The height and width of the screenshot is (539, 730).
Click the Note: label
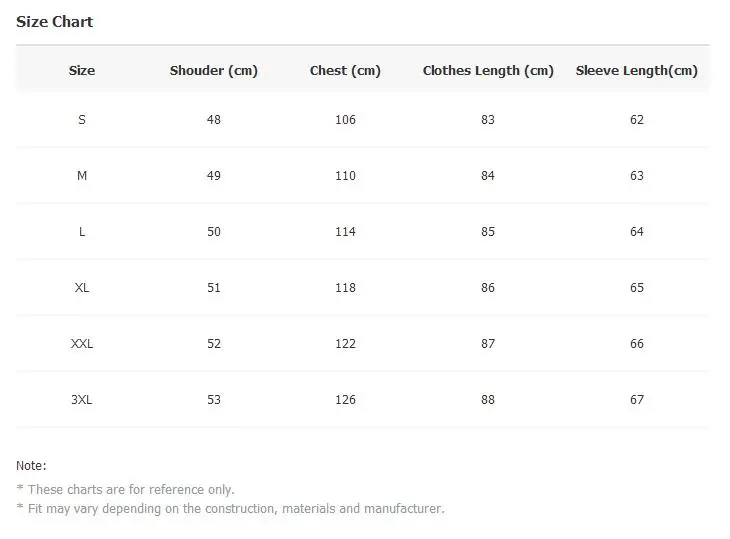pyautogui.click(x=31, y=465)
